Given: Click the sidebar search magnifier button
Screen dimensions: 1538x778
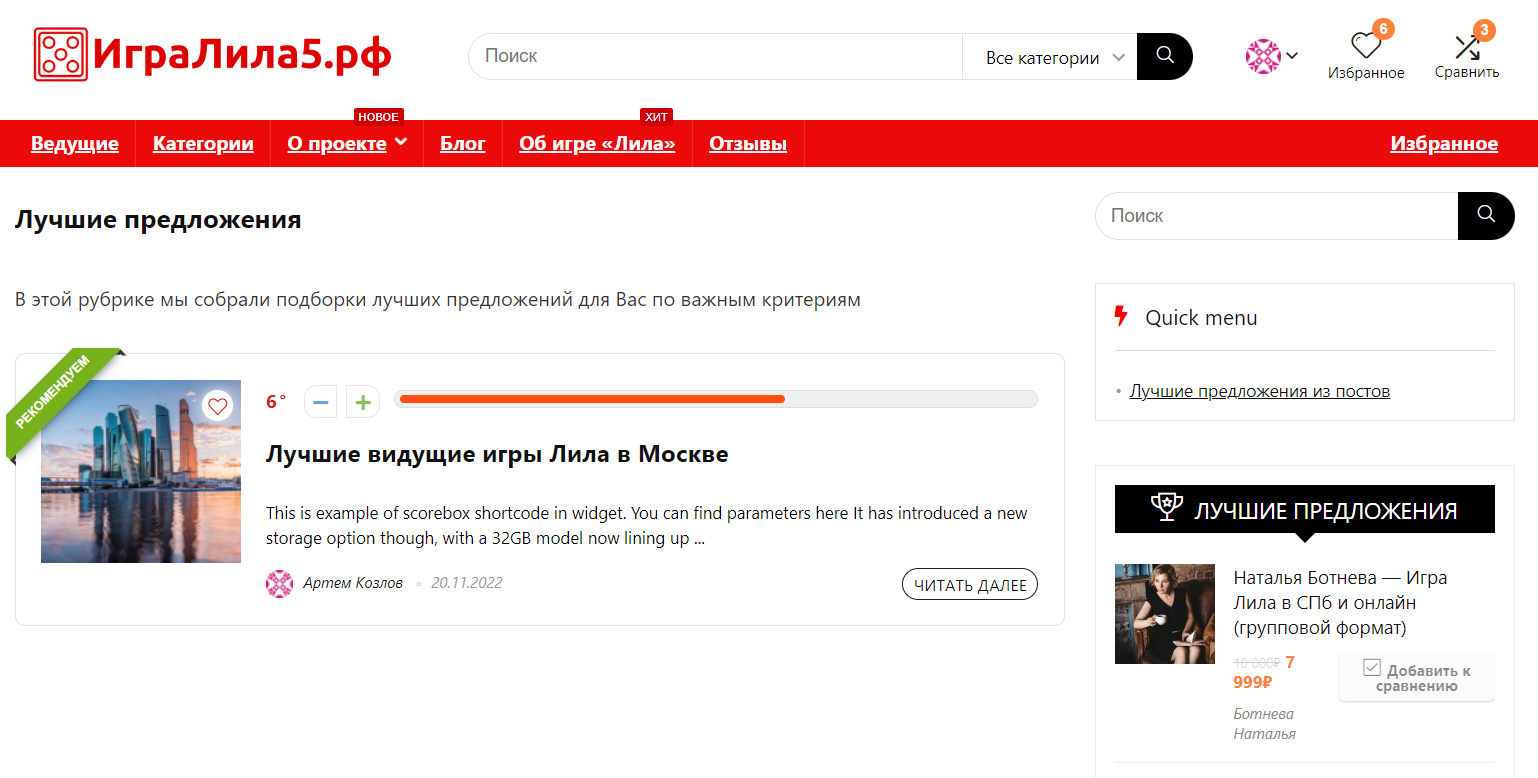Looking at the screenshot, I should [x=1486, y=215].
